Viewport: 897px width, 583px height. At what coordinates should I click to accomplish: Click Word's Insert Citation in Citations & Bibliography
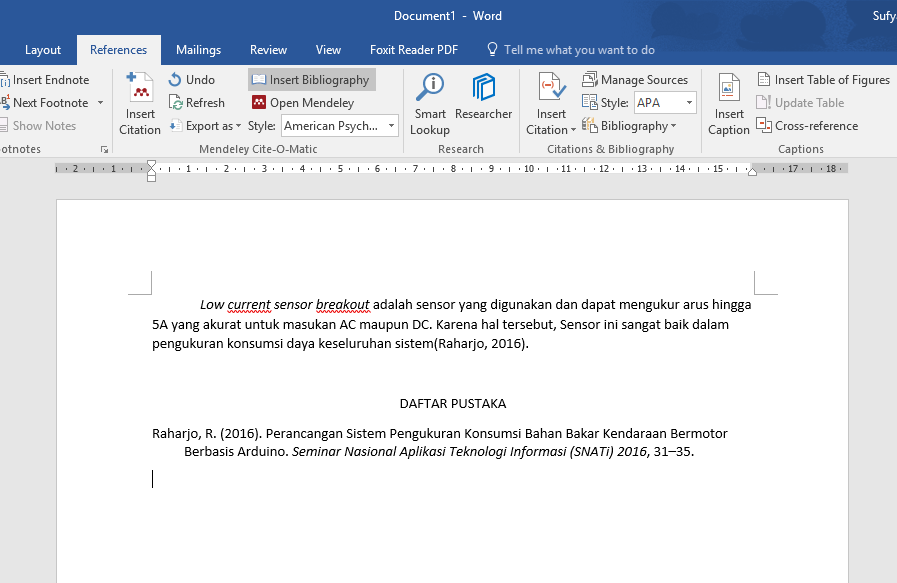coord(551,104)
